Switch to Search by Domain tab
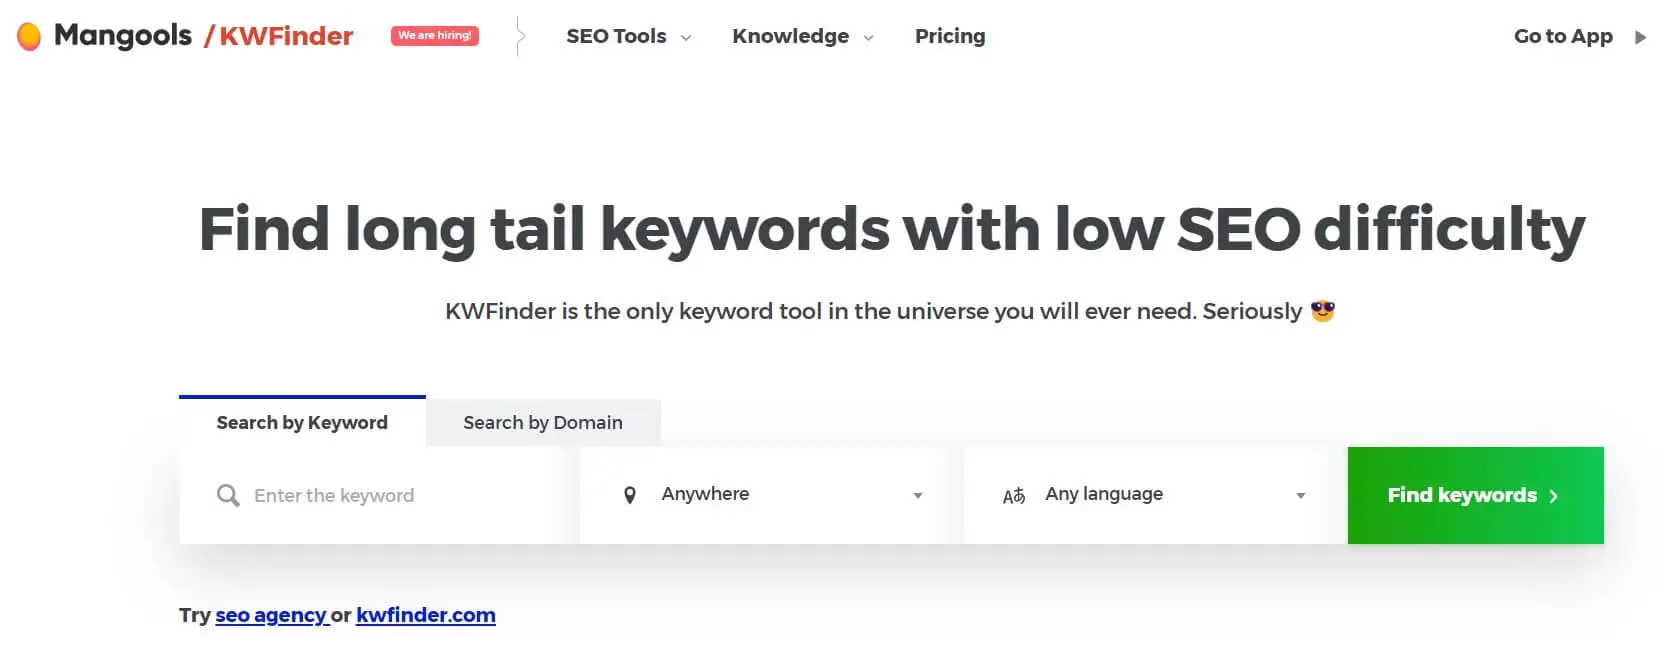 [x=543, y=423]
